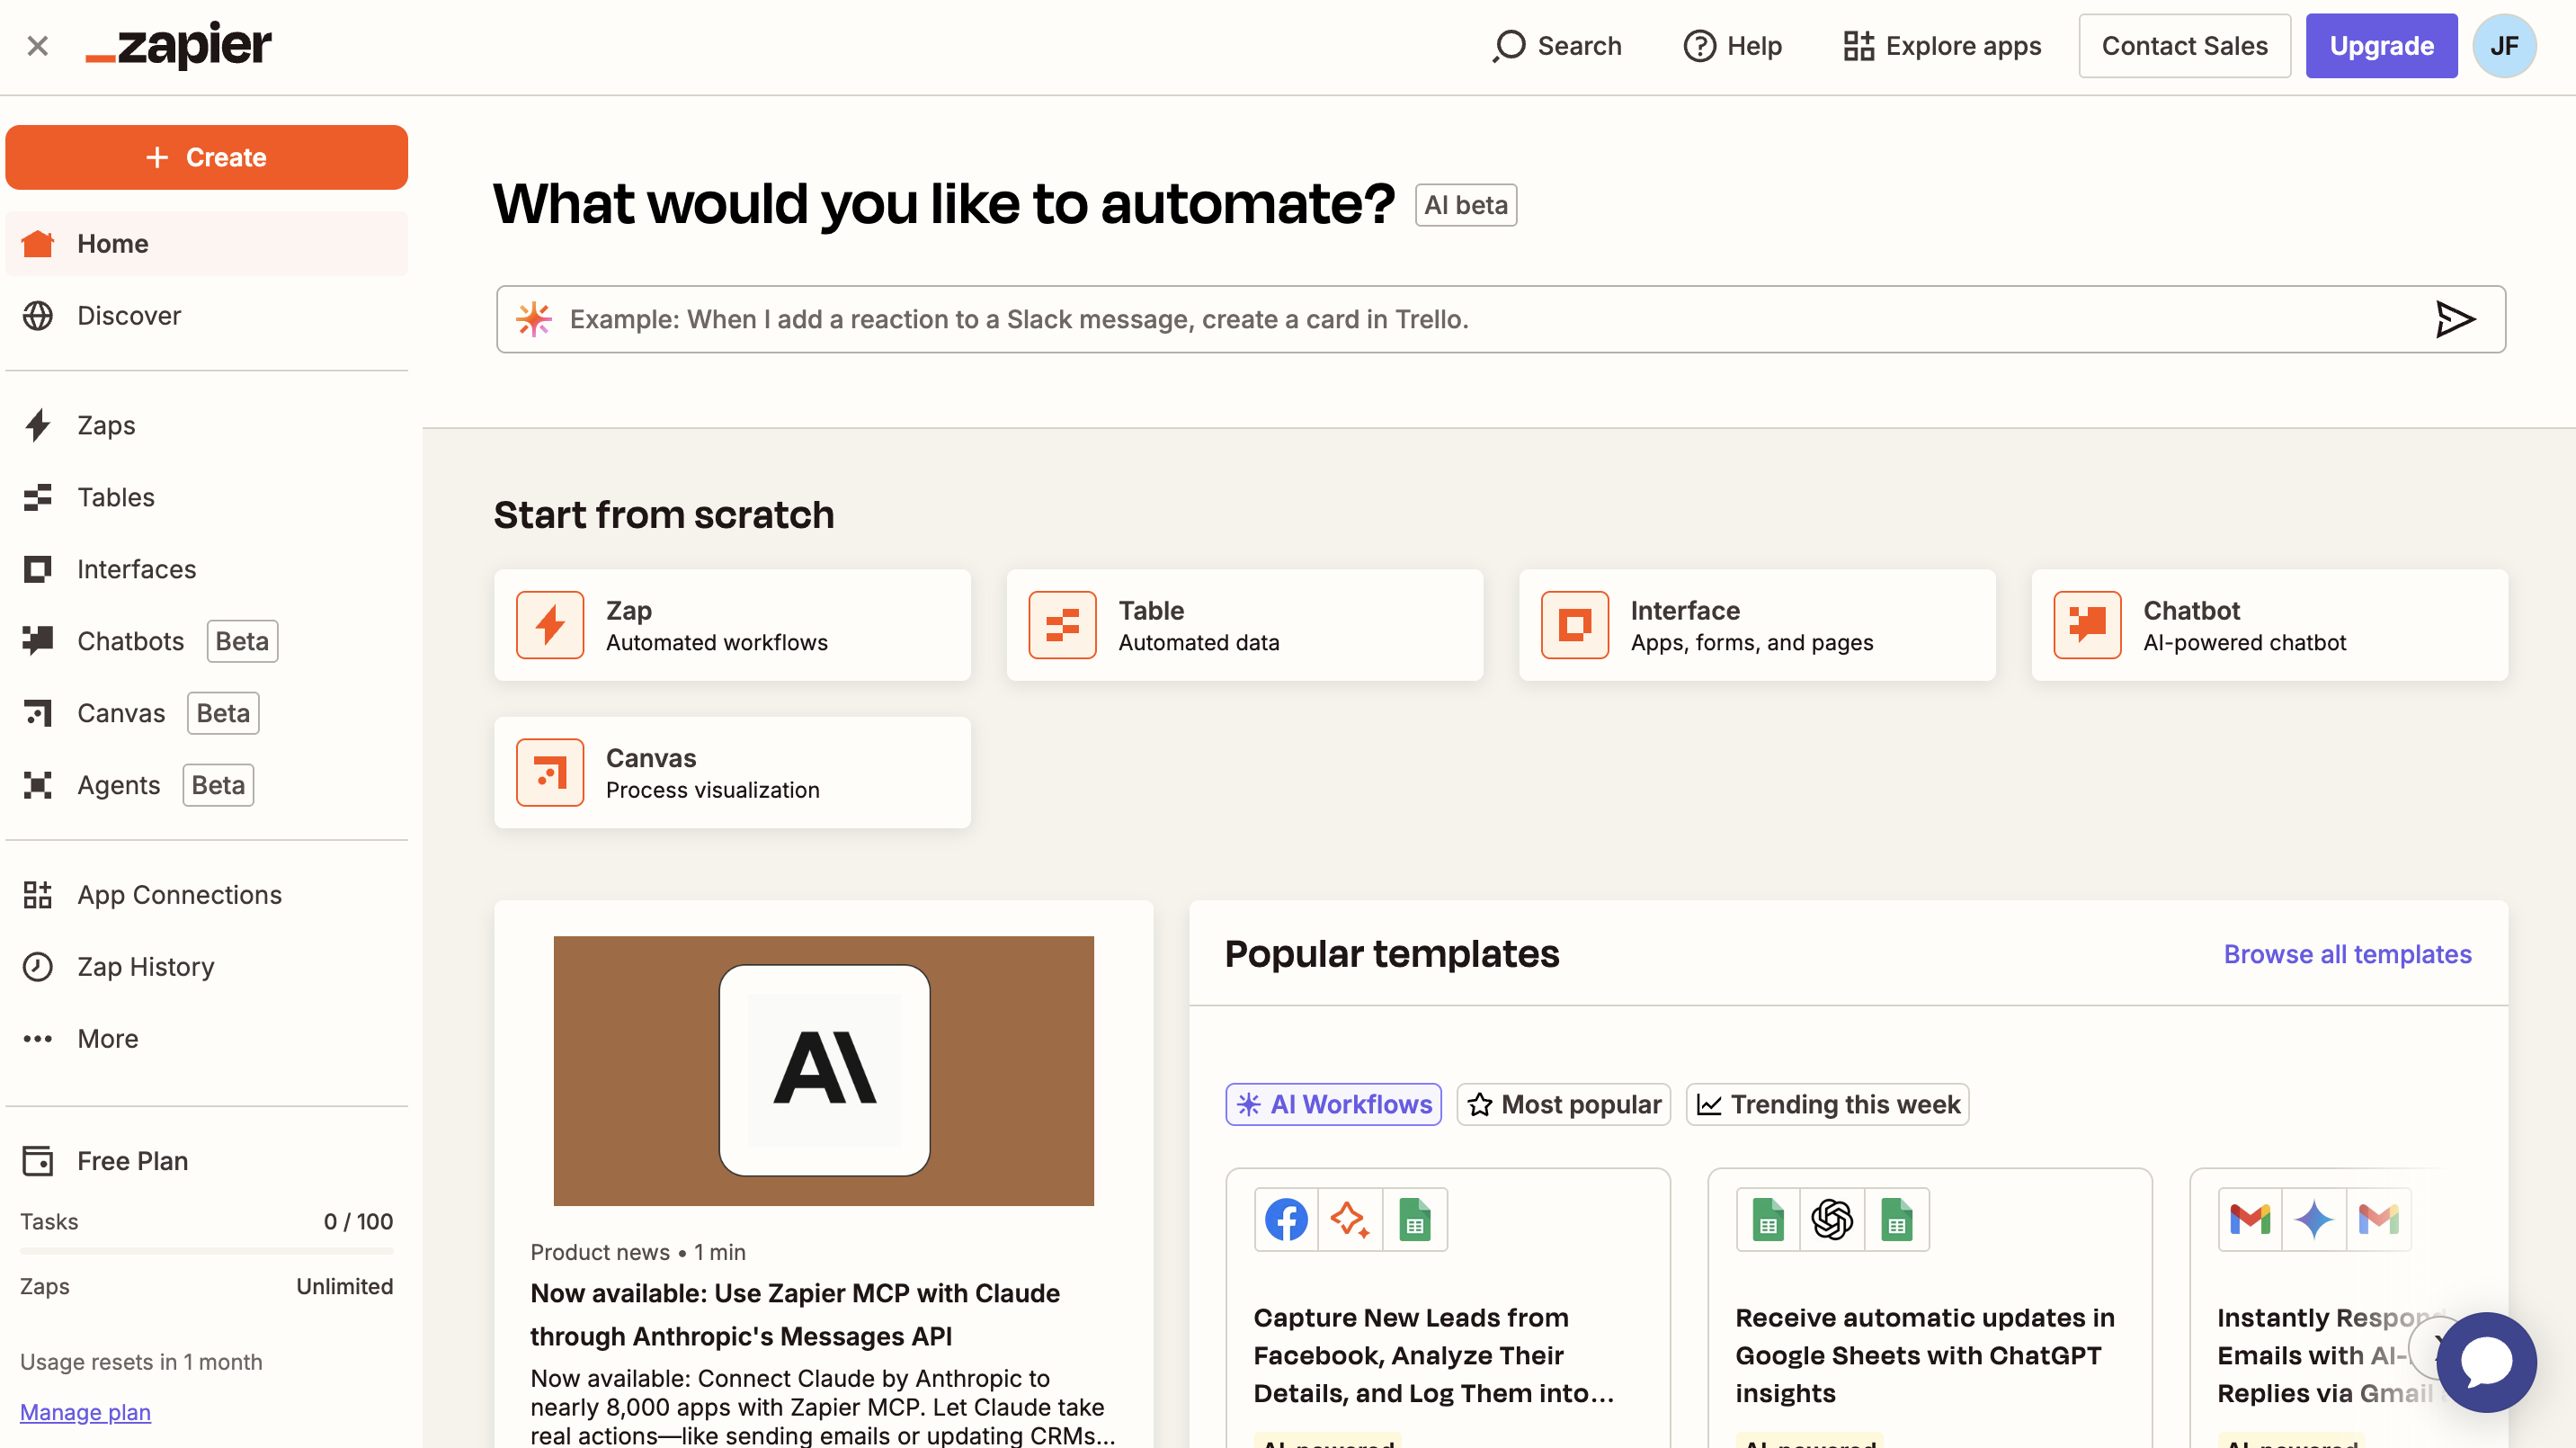Open the Help menu
Image resolution: width=2576 pixels, height=1448 pixels.
point(1733,46)
